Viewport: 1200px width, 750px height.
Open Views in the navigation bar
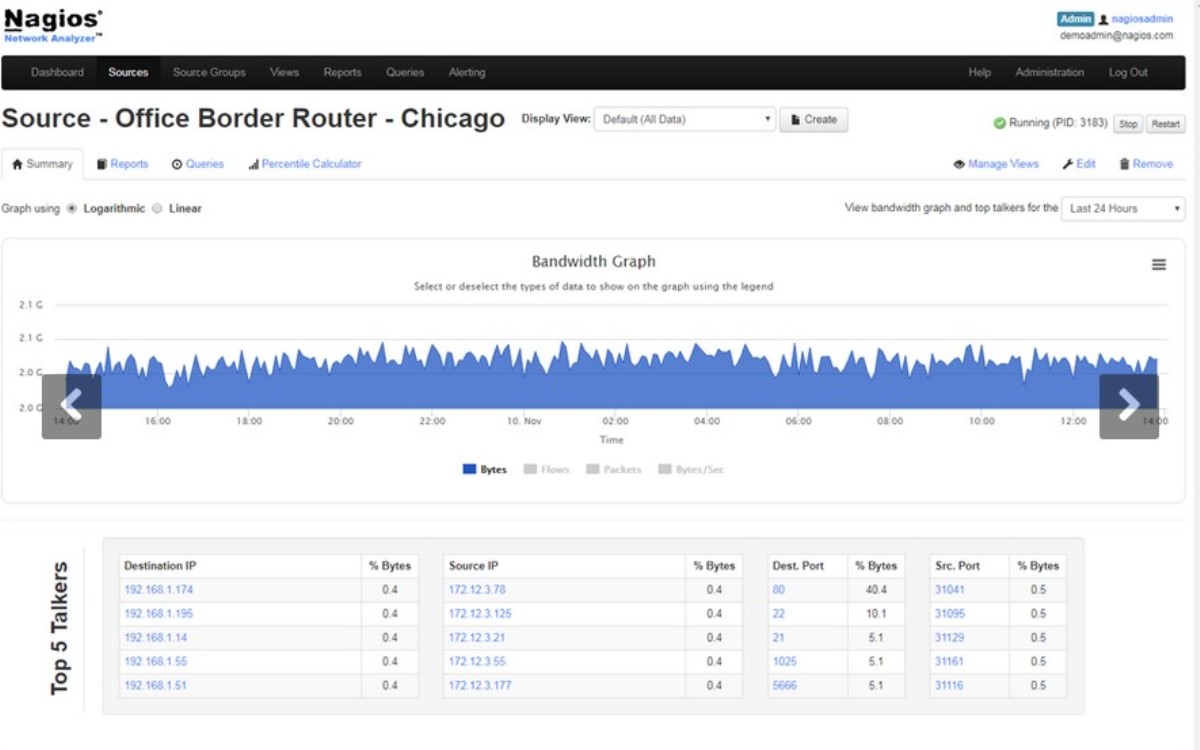[x=284, y=72]
